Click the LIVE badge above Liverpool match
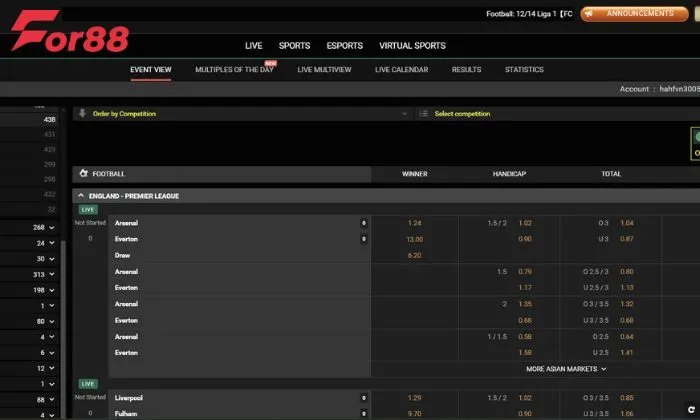The image size is (700, 420). click(88, 384)
